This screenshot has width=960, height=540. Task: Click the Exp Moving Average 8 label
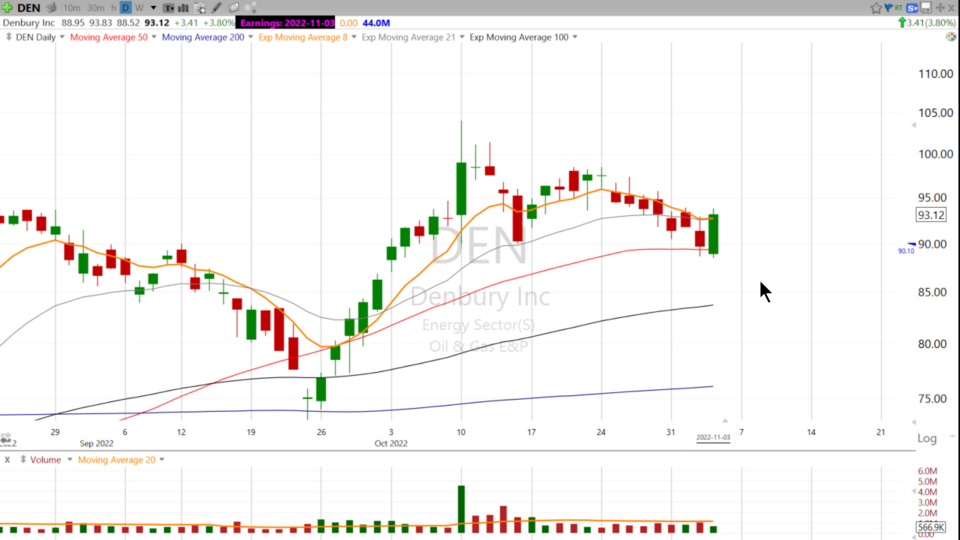(x=303, y=37)
